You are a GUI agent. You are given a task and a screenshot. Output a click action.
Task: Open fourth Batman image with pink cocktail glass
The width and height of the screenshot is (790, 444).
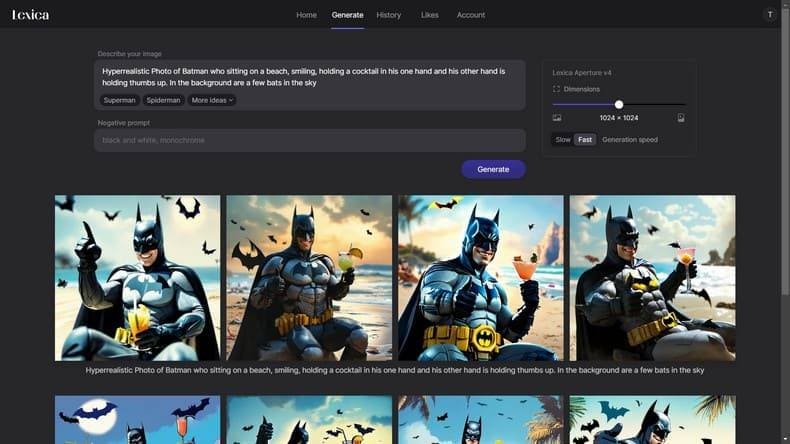click(x=652, y=278)
